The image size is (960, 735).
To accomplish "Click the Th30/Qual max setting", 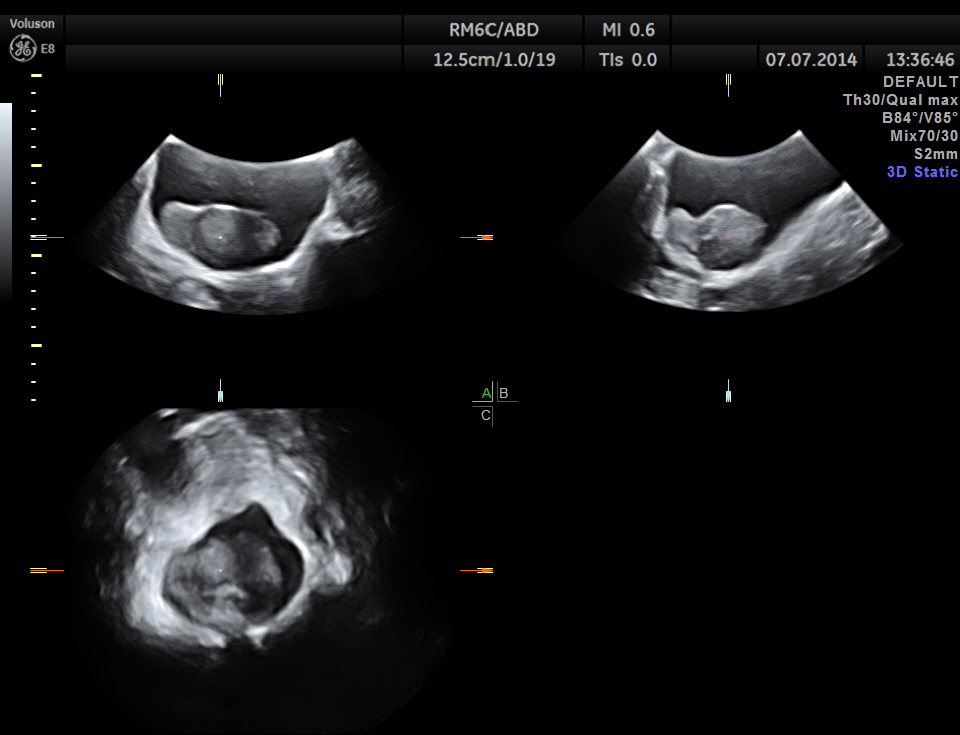I will click(x=900, y=100).
